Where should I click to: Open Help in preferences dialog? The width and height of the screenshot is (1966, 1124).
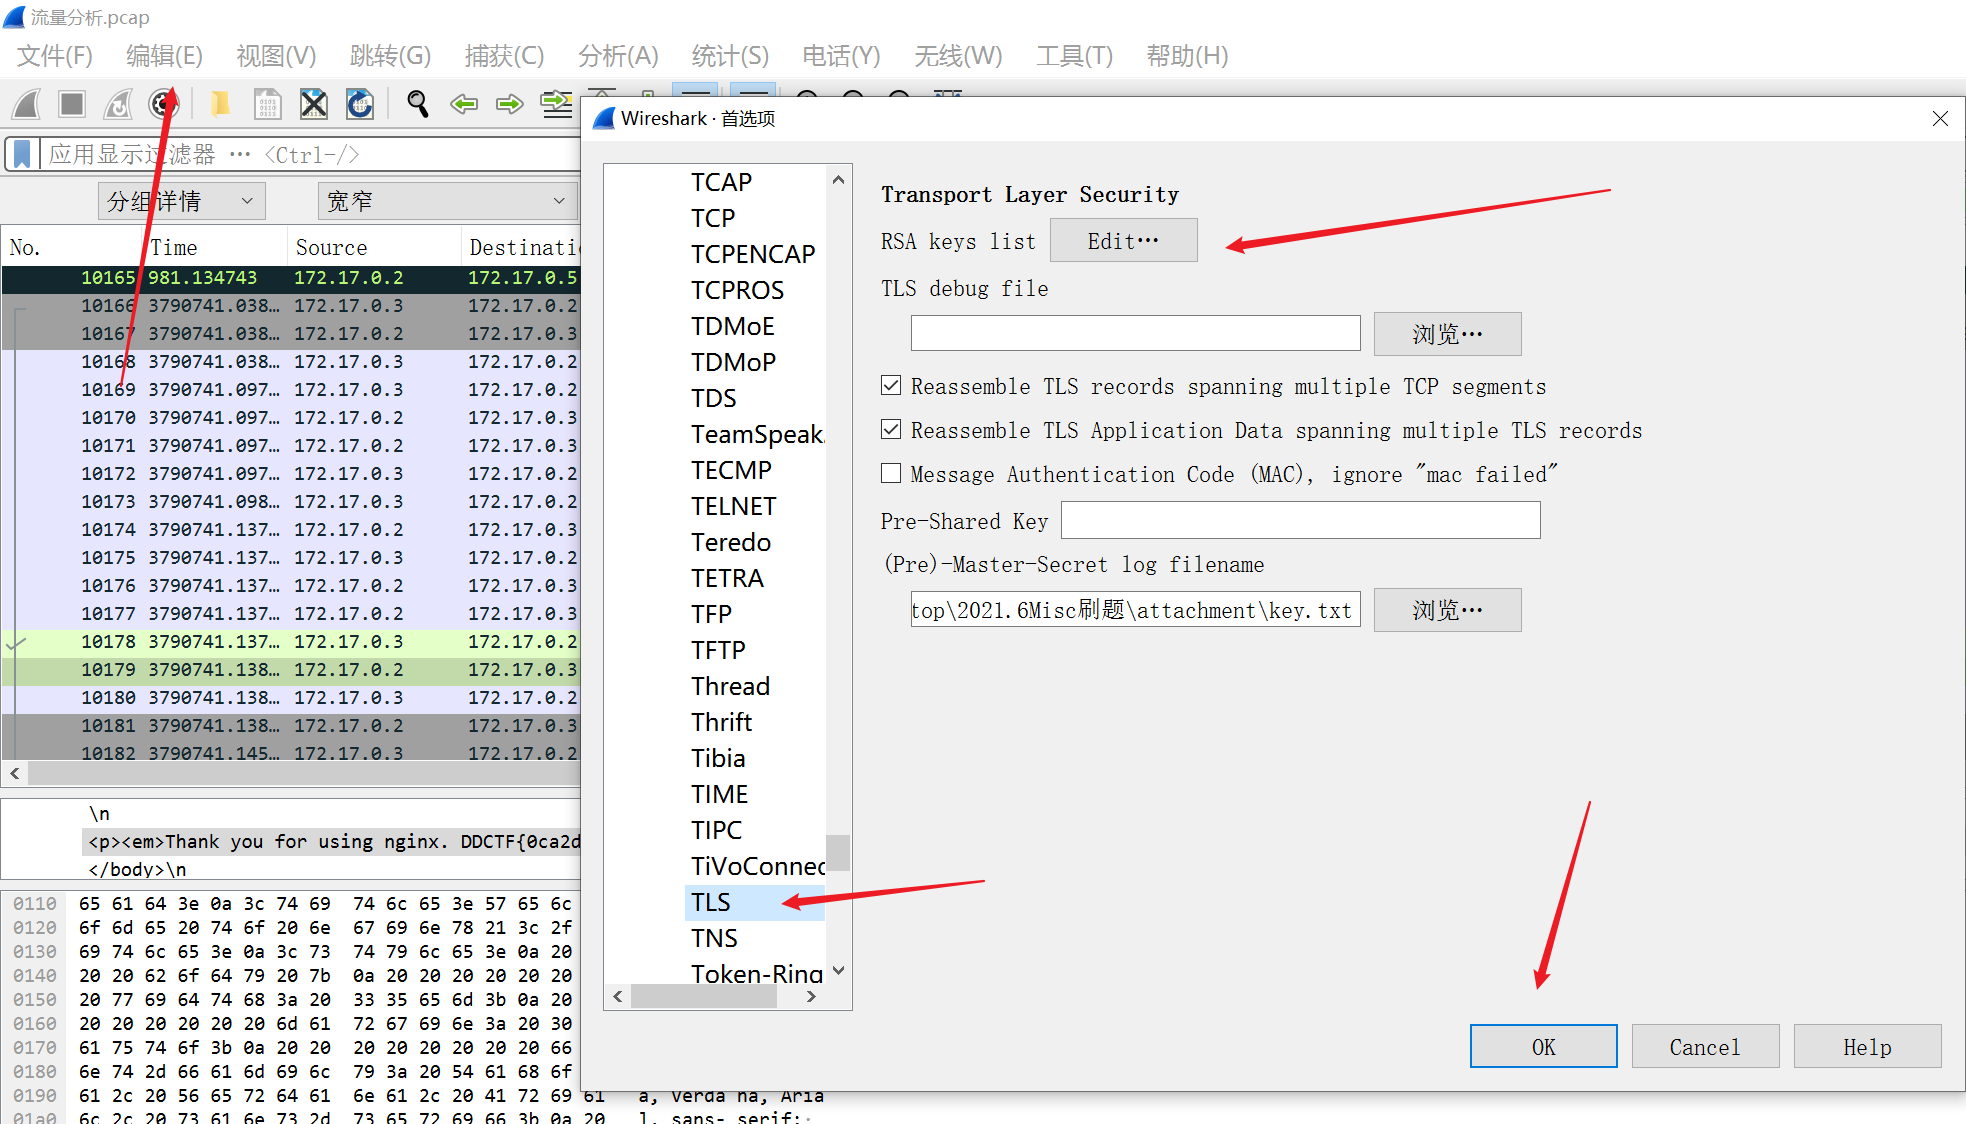pos(1867,1046)
